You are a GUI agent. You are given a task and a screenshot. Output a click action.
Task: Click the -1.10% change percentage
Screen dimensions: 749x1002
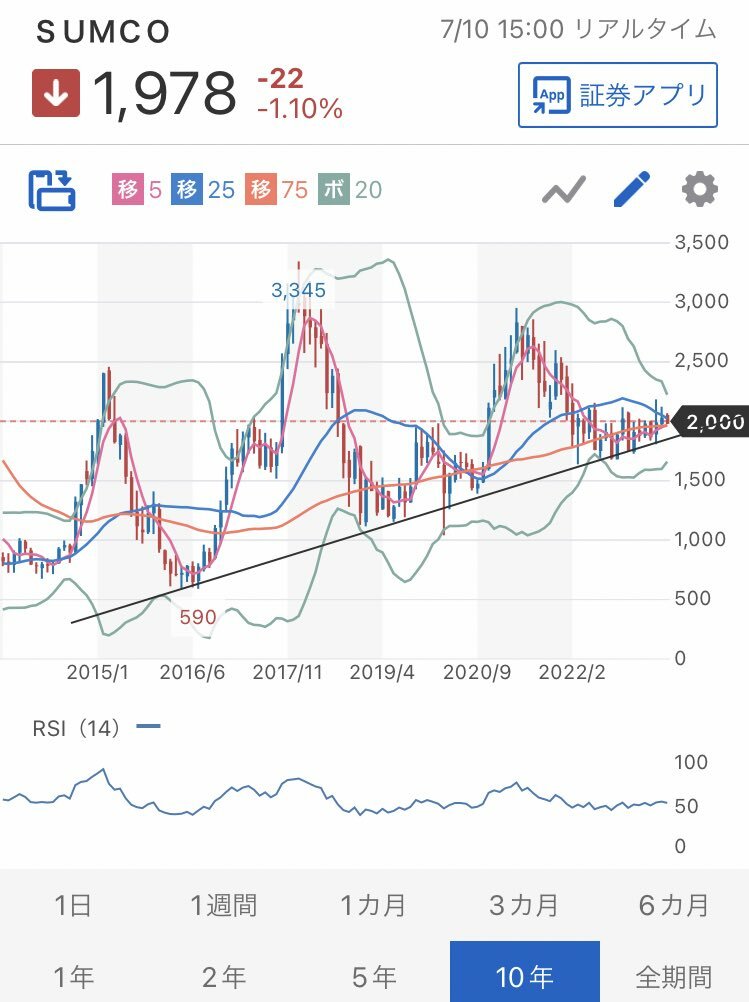(300, 109)
